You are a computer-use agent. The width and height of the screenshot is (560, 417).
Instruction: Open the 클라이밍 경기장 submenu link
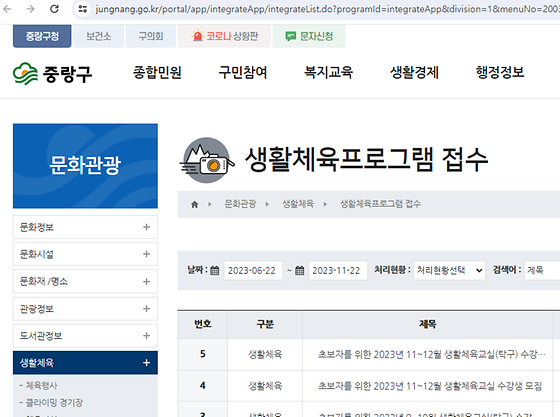(51, 403)
